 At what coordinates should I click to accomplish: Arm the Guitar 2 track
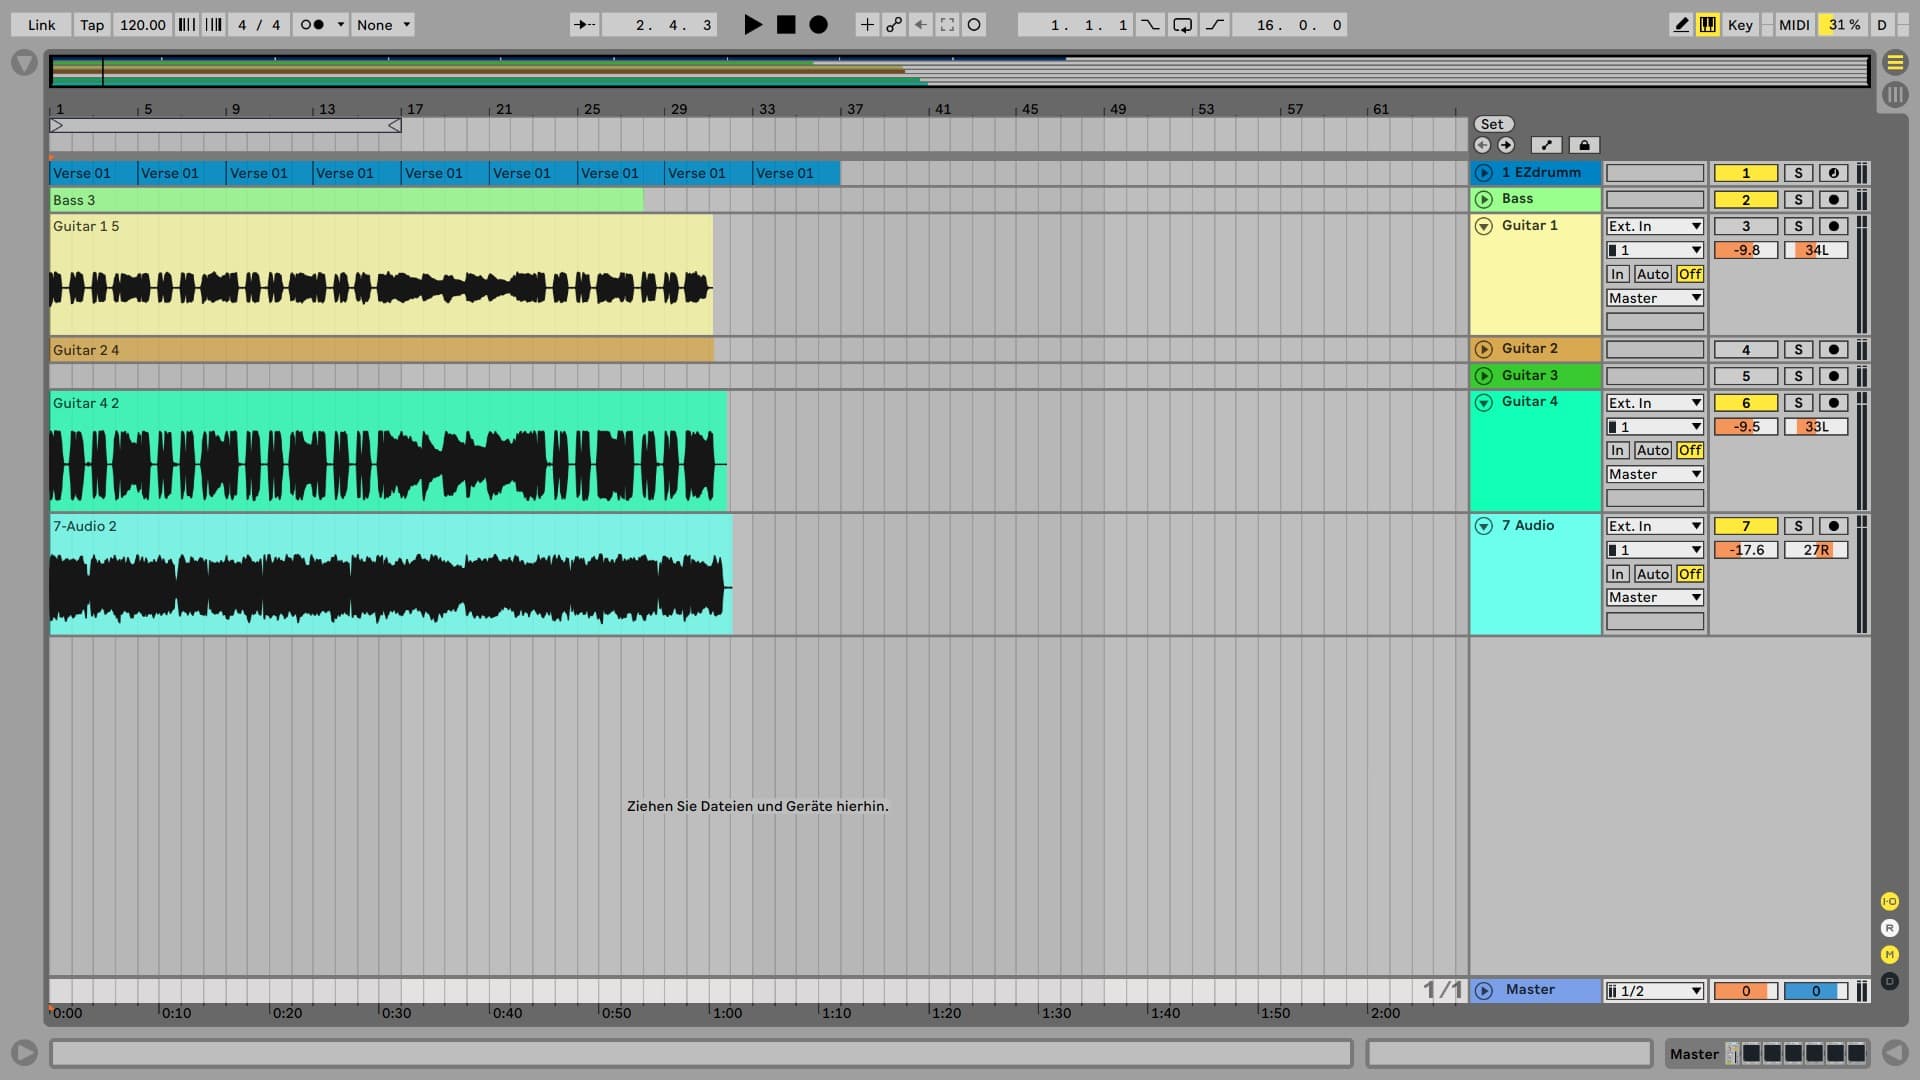tap(1833, 350)
